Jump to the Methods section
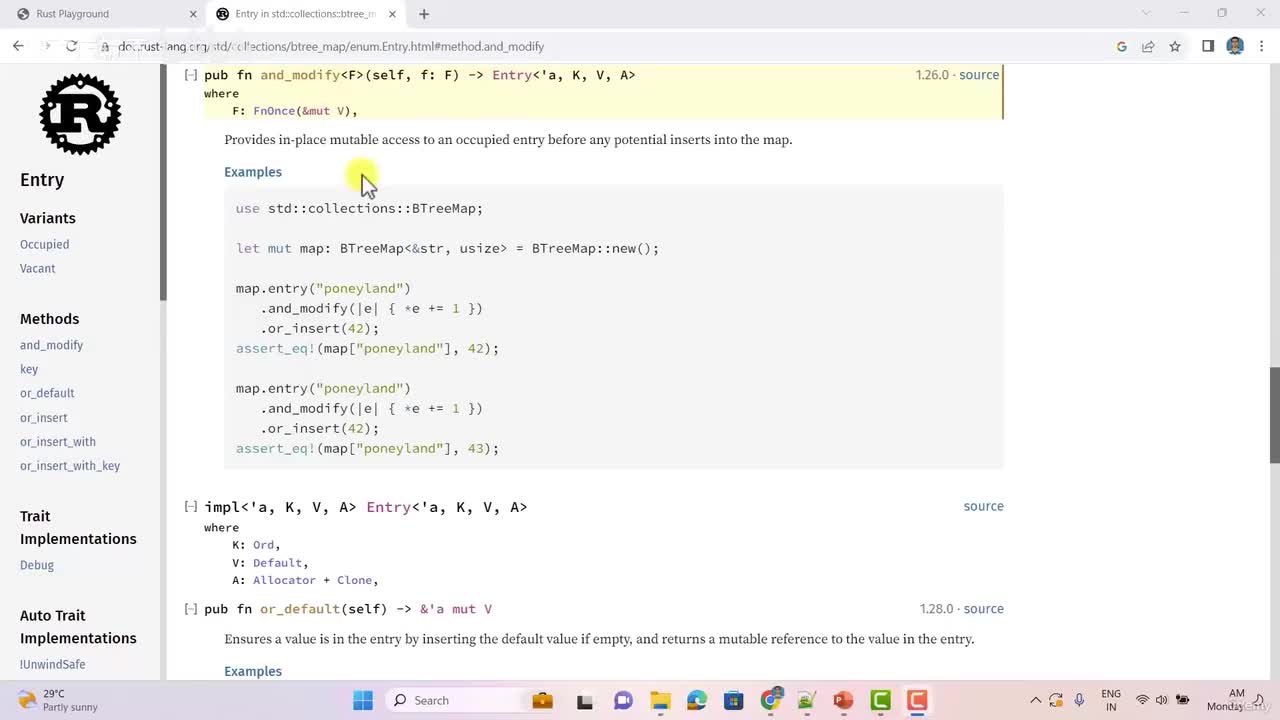Screen dimensions: 1280x720 point(50,319)
